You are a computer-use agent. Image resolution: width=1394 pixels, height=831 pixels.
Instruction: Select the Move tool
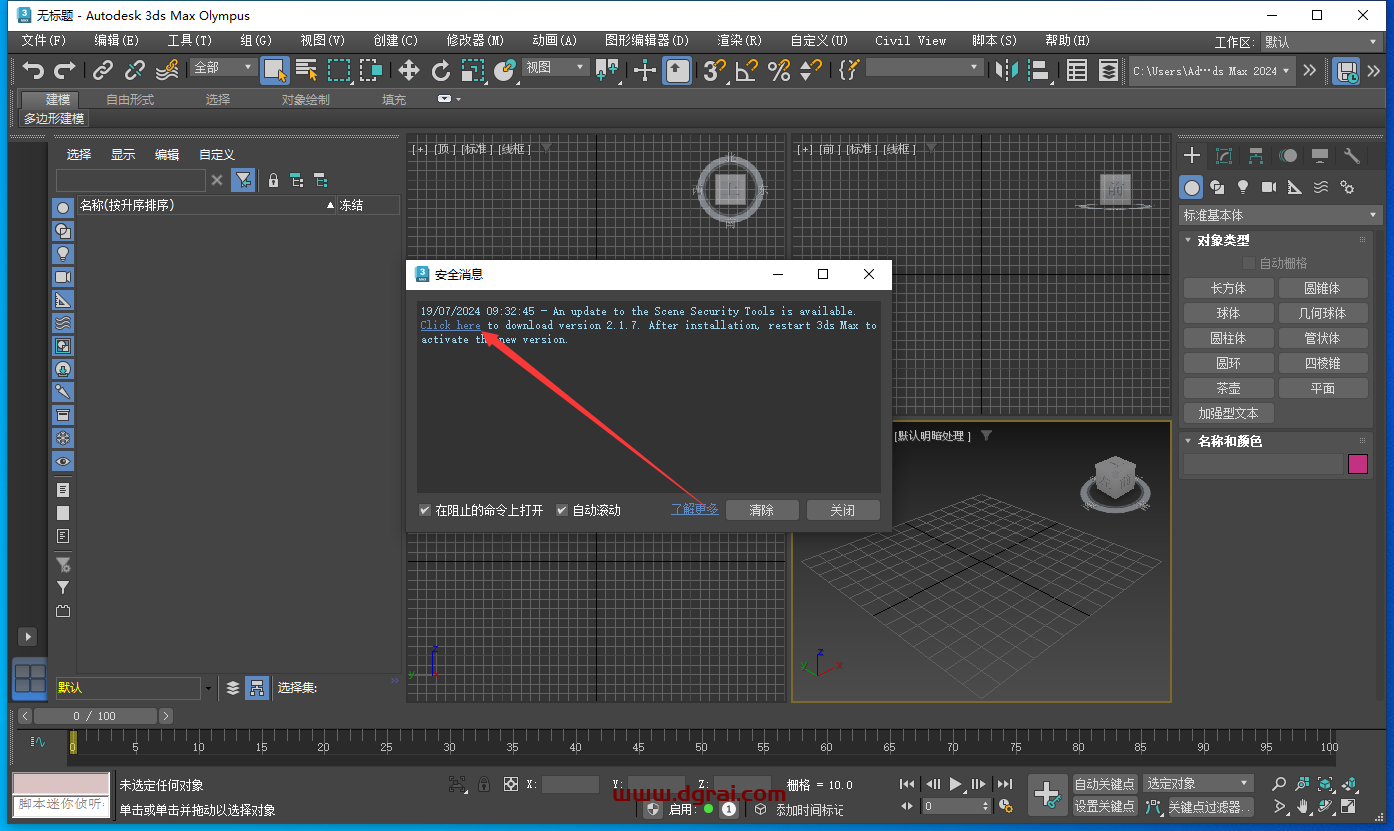pyautogui.click(x=409, y=70)
